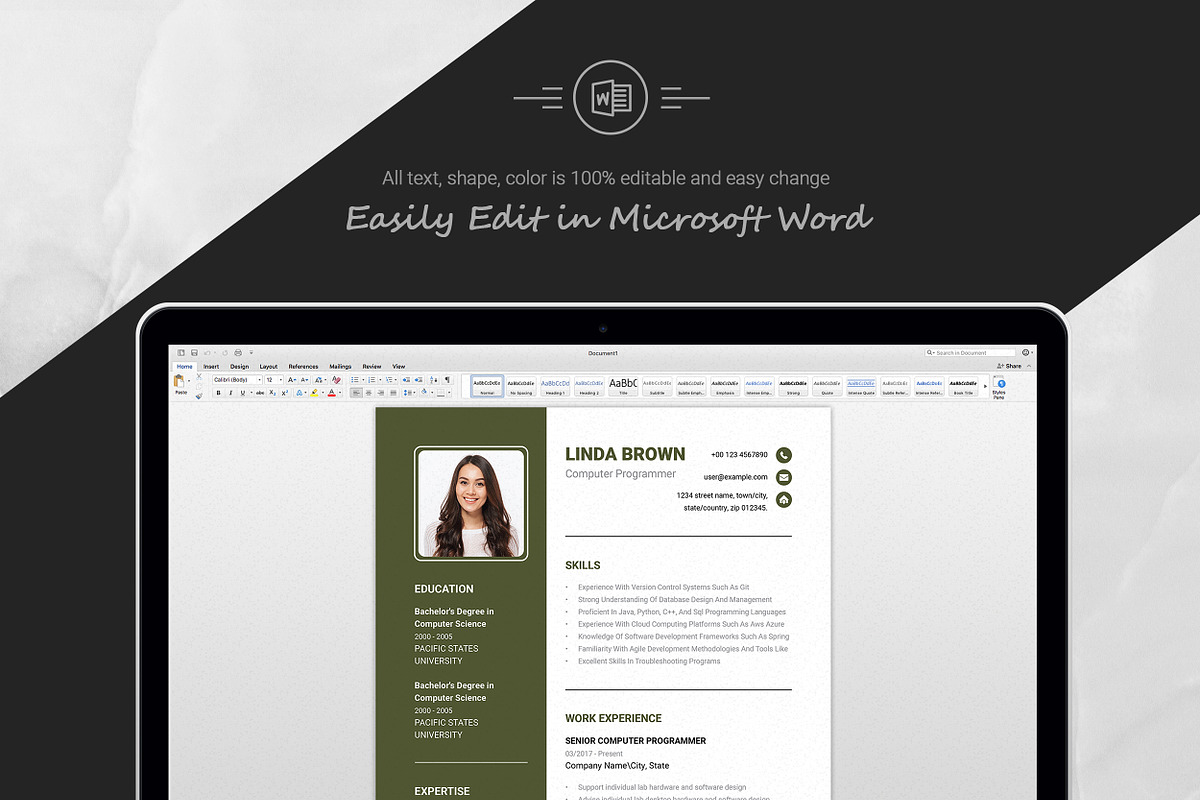Open the Paste options arrow

[189, 381]
